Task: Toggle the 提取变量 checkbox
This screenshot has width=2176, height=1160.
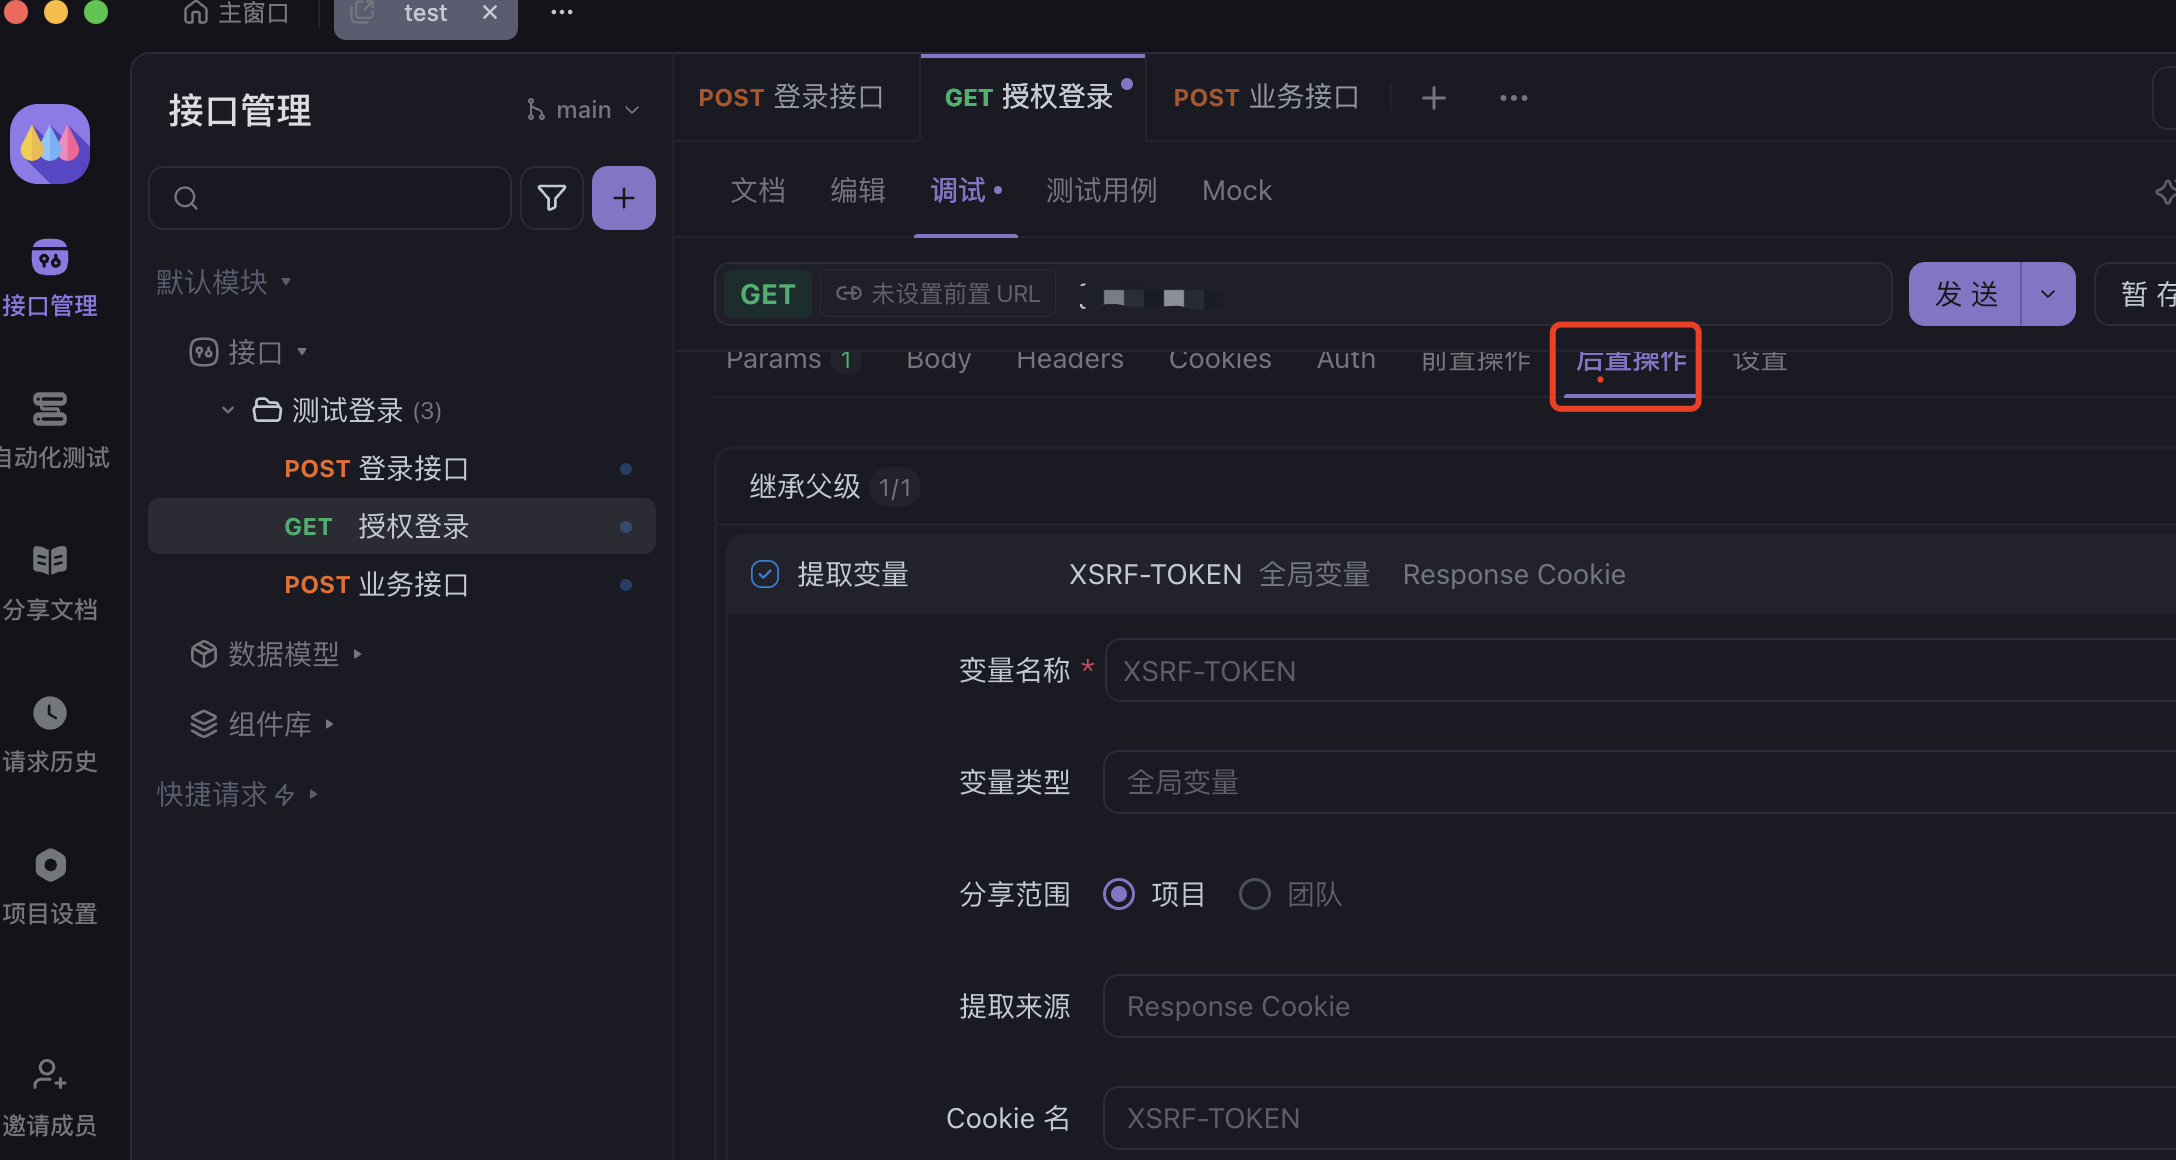Action: click(x=765, y=574)
